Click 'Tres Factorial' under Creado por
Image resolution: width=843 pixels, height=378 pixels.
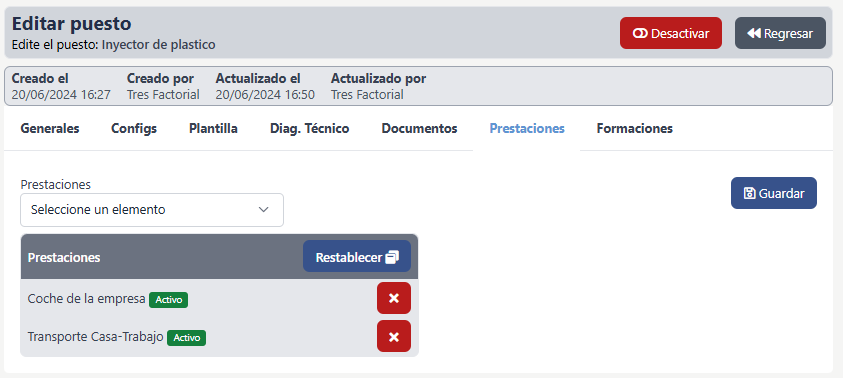pos(163,95)
